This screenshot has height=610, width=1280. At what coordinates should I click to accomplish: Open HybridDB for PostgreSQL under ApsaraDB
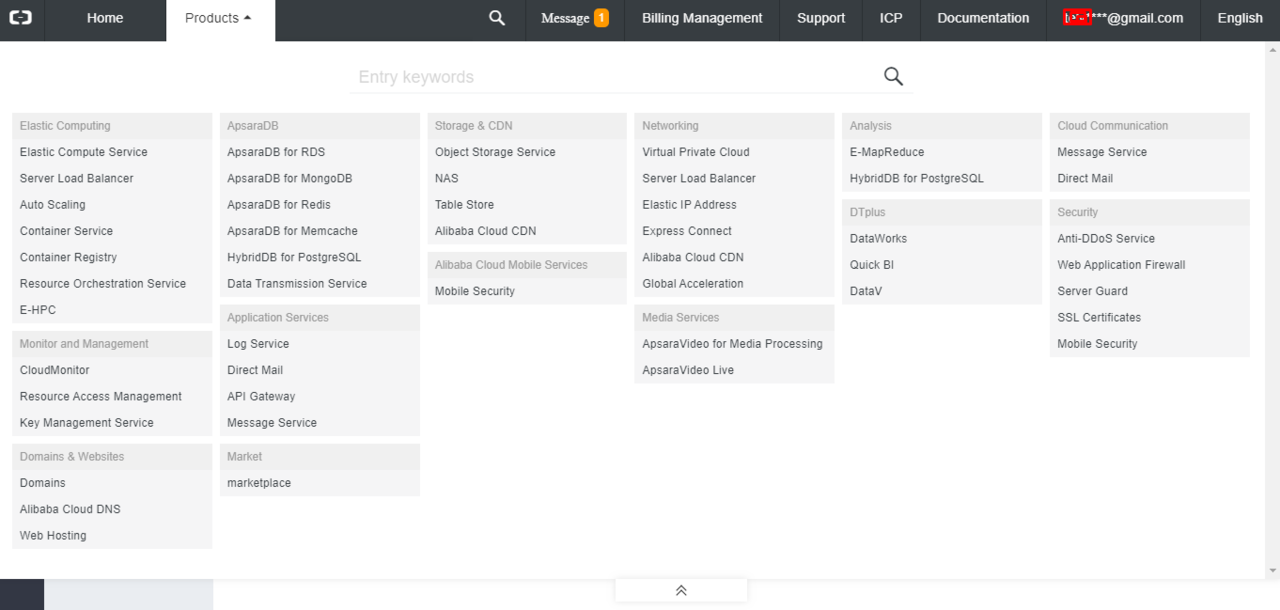pyautogui.click(x=294, y=257)
